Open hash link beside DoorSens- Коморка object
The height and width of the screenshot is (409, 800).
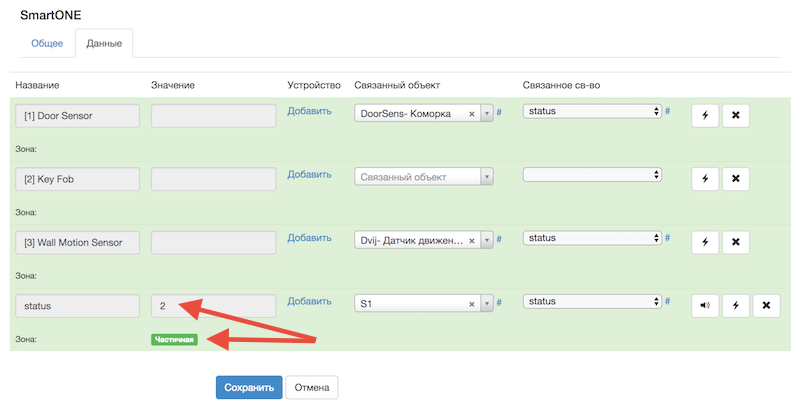499,112
